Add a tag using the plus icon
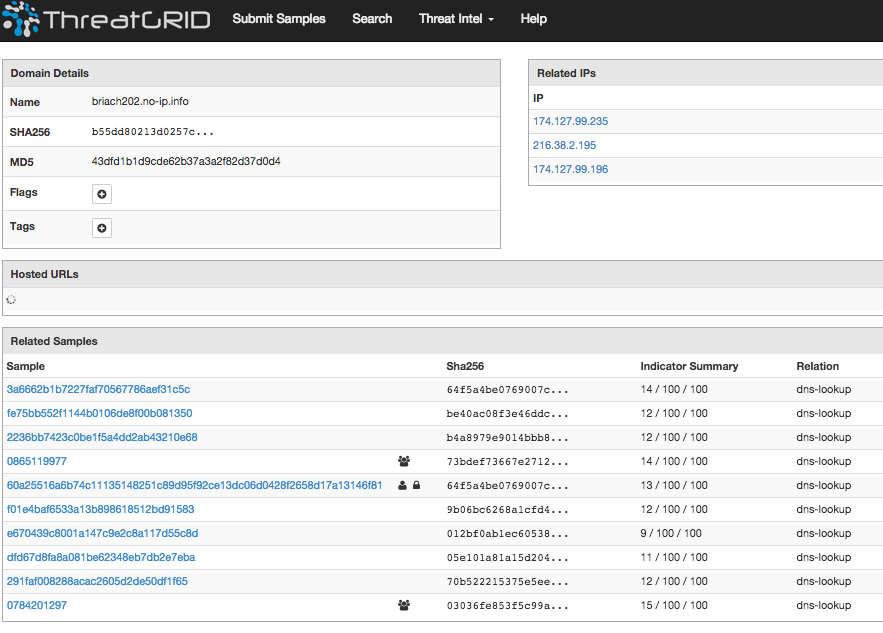883x633 pixels. click(102, 228)
